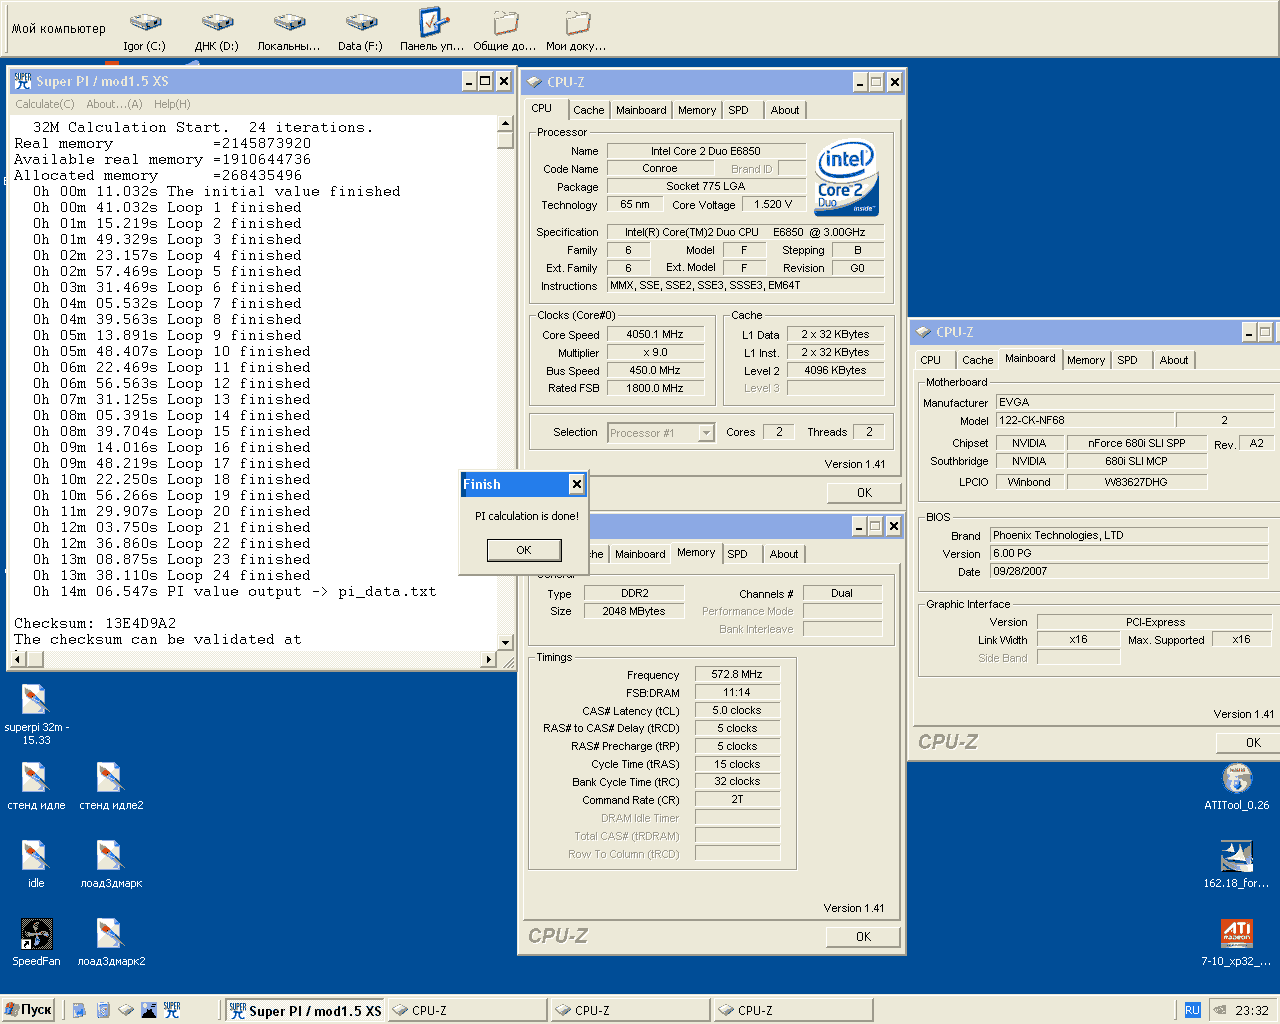Select Memory tab in right CPU-Z window
This screenshot has height=1024, width=1280.
pos(1086,360)
